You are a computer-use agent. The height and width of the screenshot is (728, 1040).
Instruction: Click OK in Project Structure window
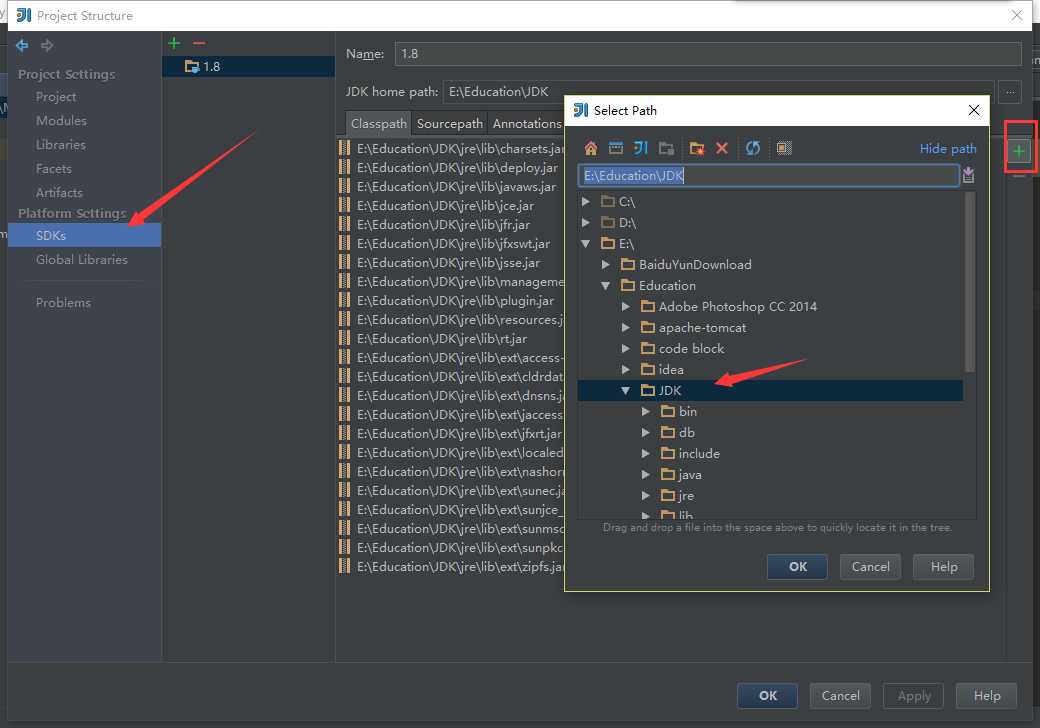(x=767, y=696)
